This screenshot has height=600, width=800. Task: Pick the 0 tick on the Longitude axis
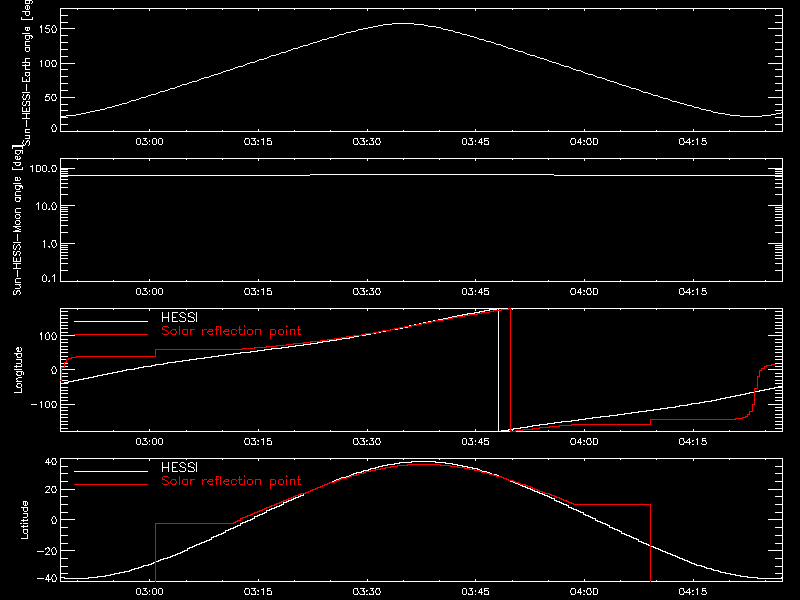pos(55,370)
